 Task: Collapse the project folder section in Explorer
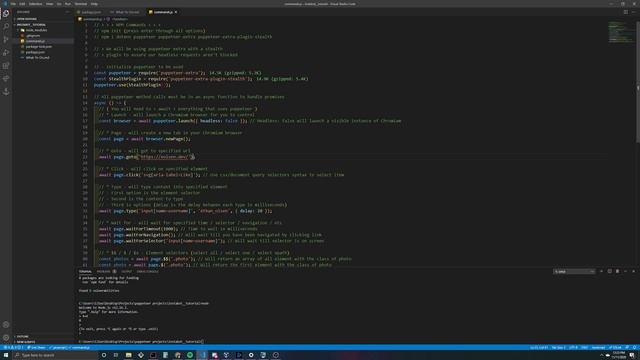43,24
